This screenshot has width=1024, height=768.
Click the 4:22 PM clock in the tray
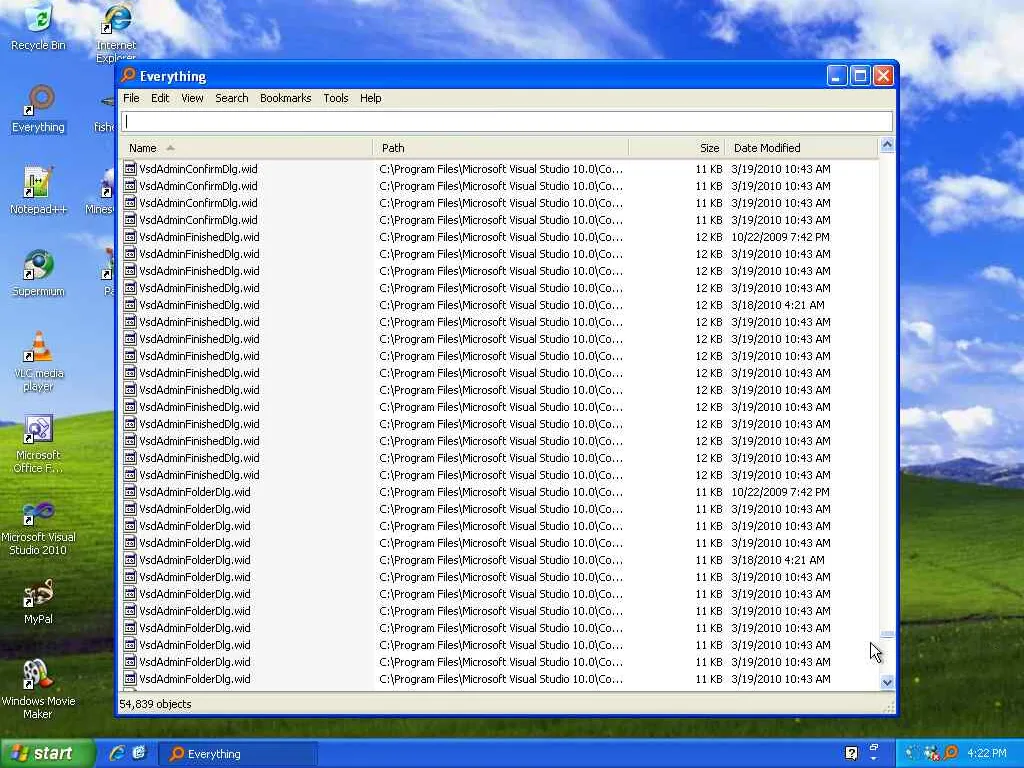987,753
